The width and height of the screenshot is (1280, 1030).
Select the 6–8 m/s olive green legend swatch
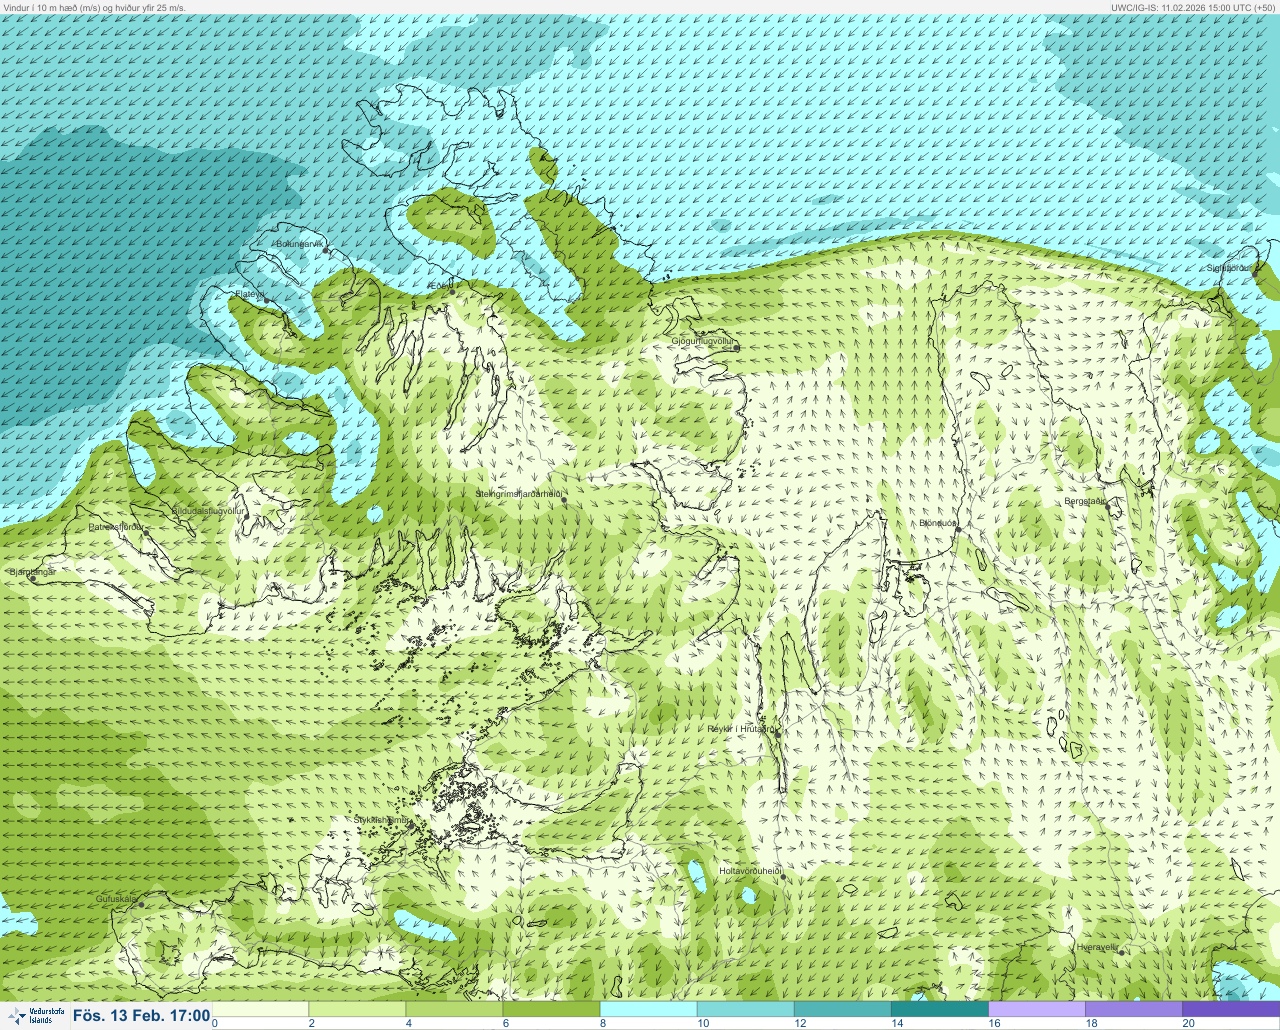tap(552, 1009)
